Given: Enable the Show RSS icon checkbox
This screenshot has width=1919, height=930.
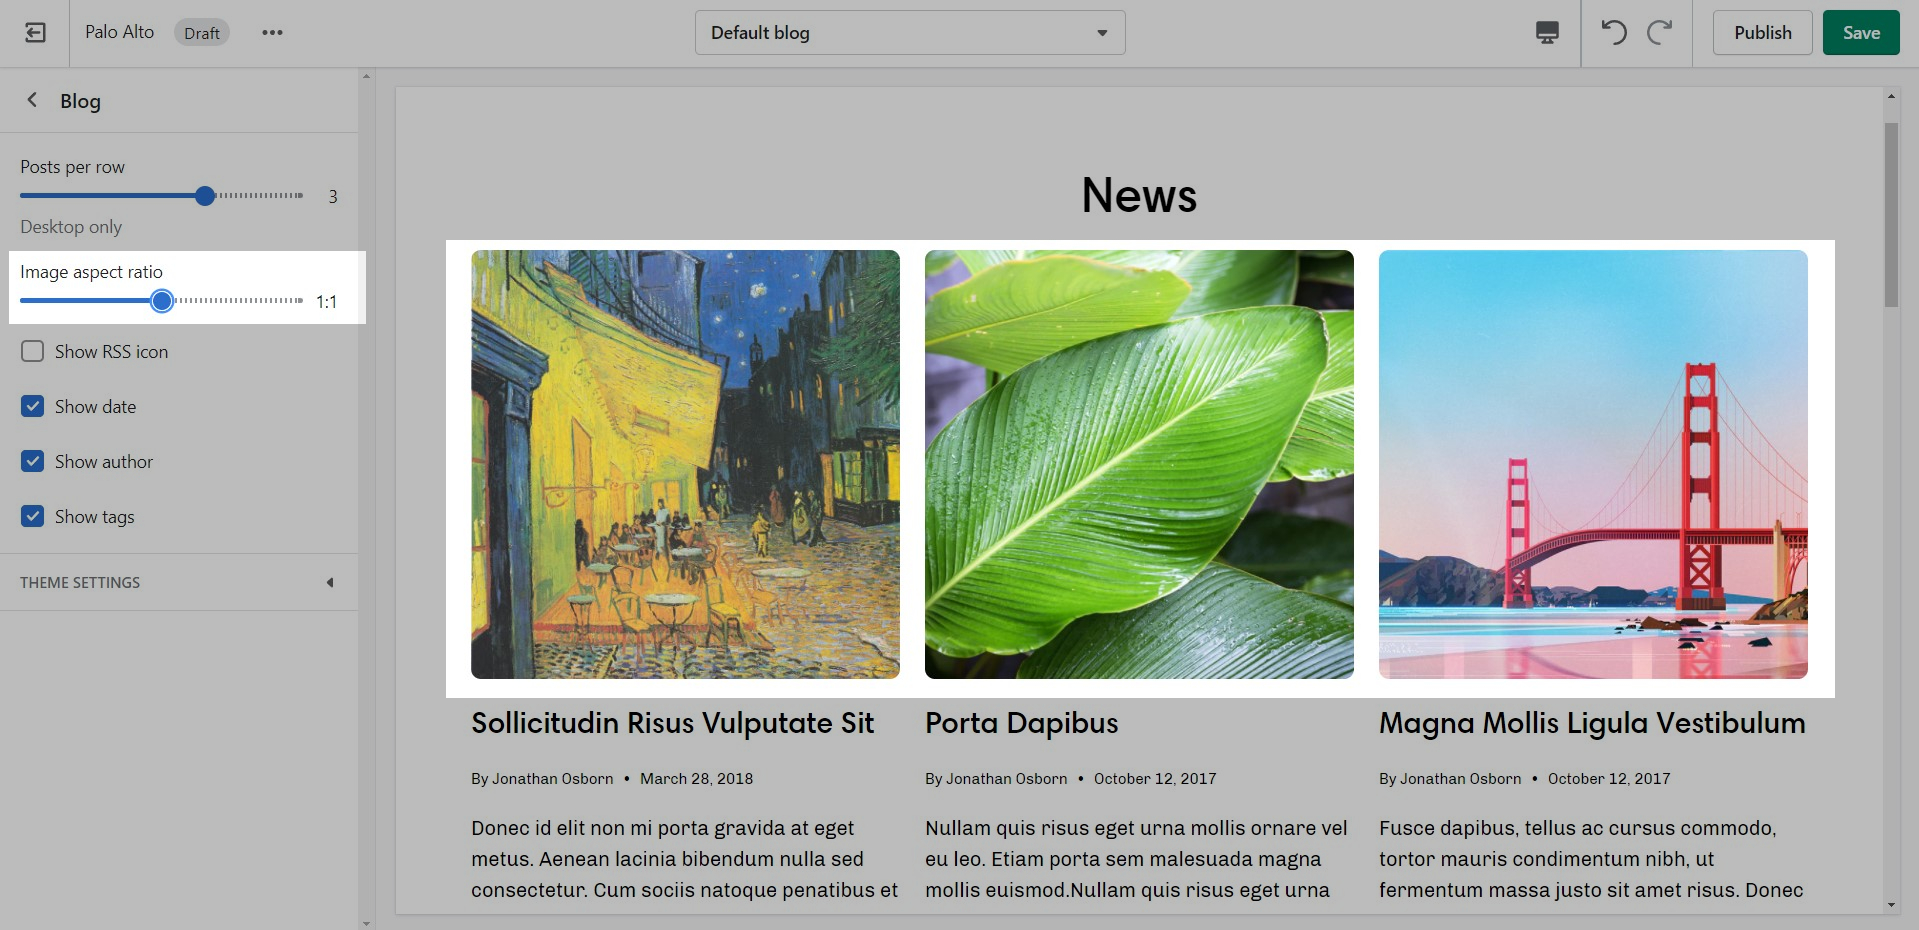Looking at the screenshot, I should pyautogui.click(x=33, y=352).
